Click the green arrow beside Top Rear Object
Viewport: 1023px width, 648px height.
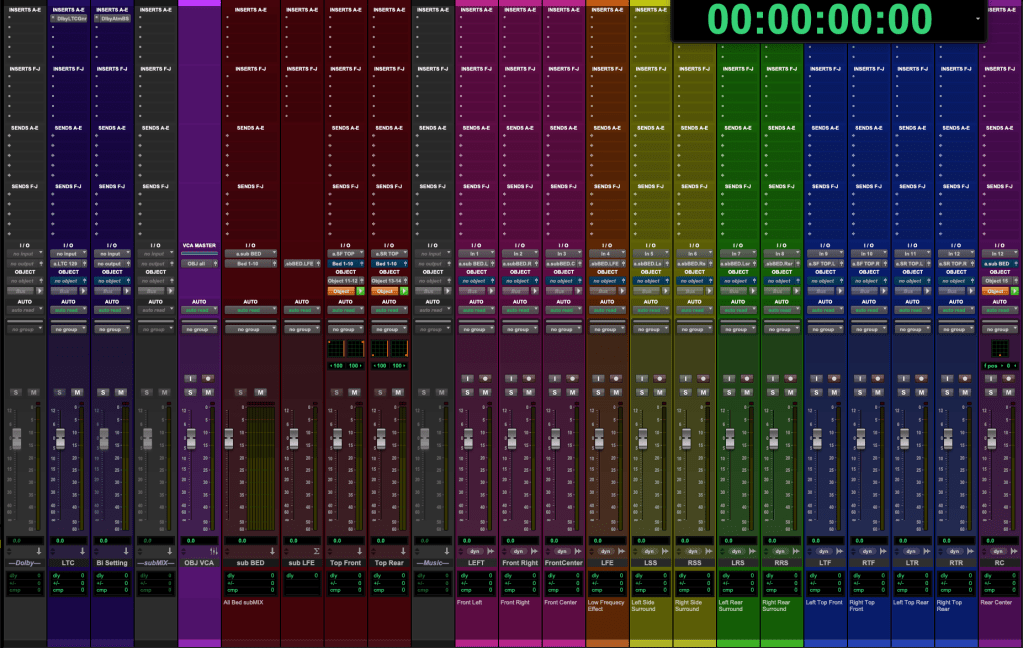[x=404, y=291]
